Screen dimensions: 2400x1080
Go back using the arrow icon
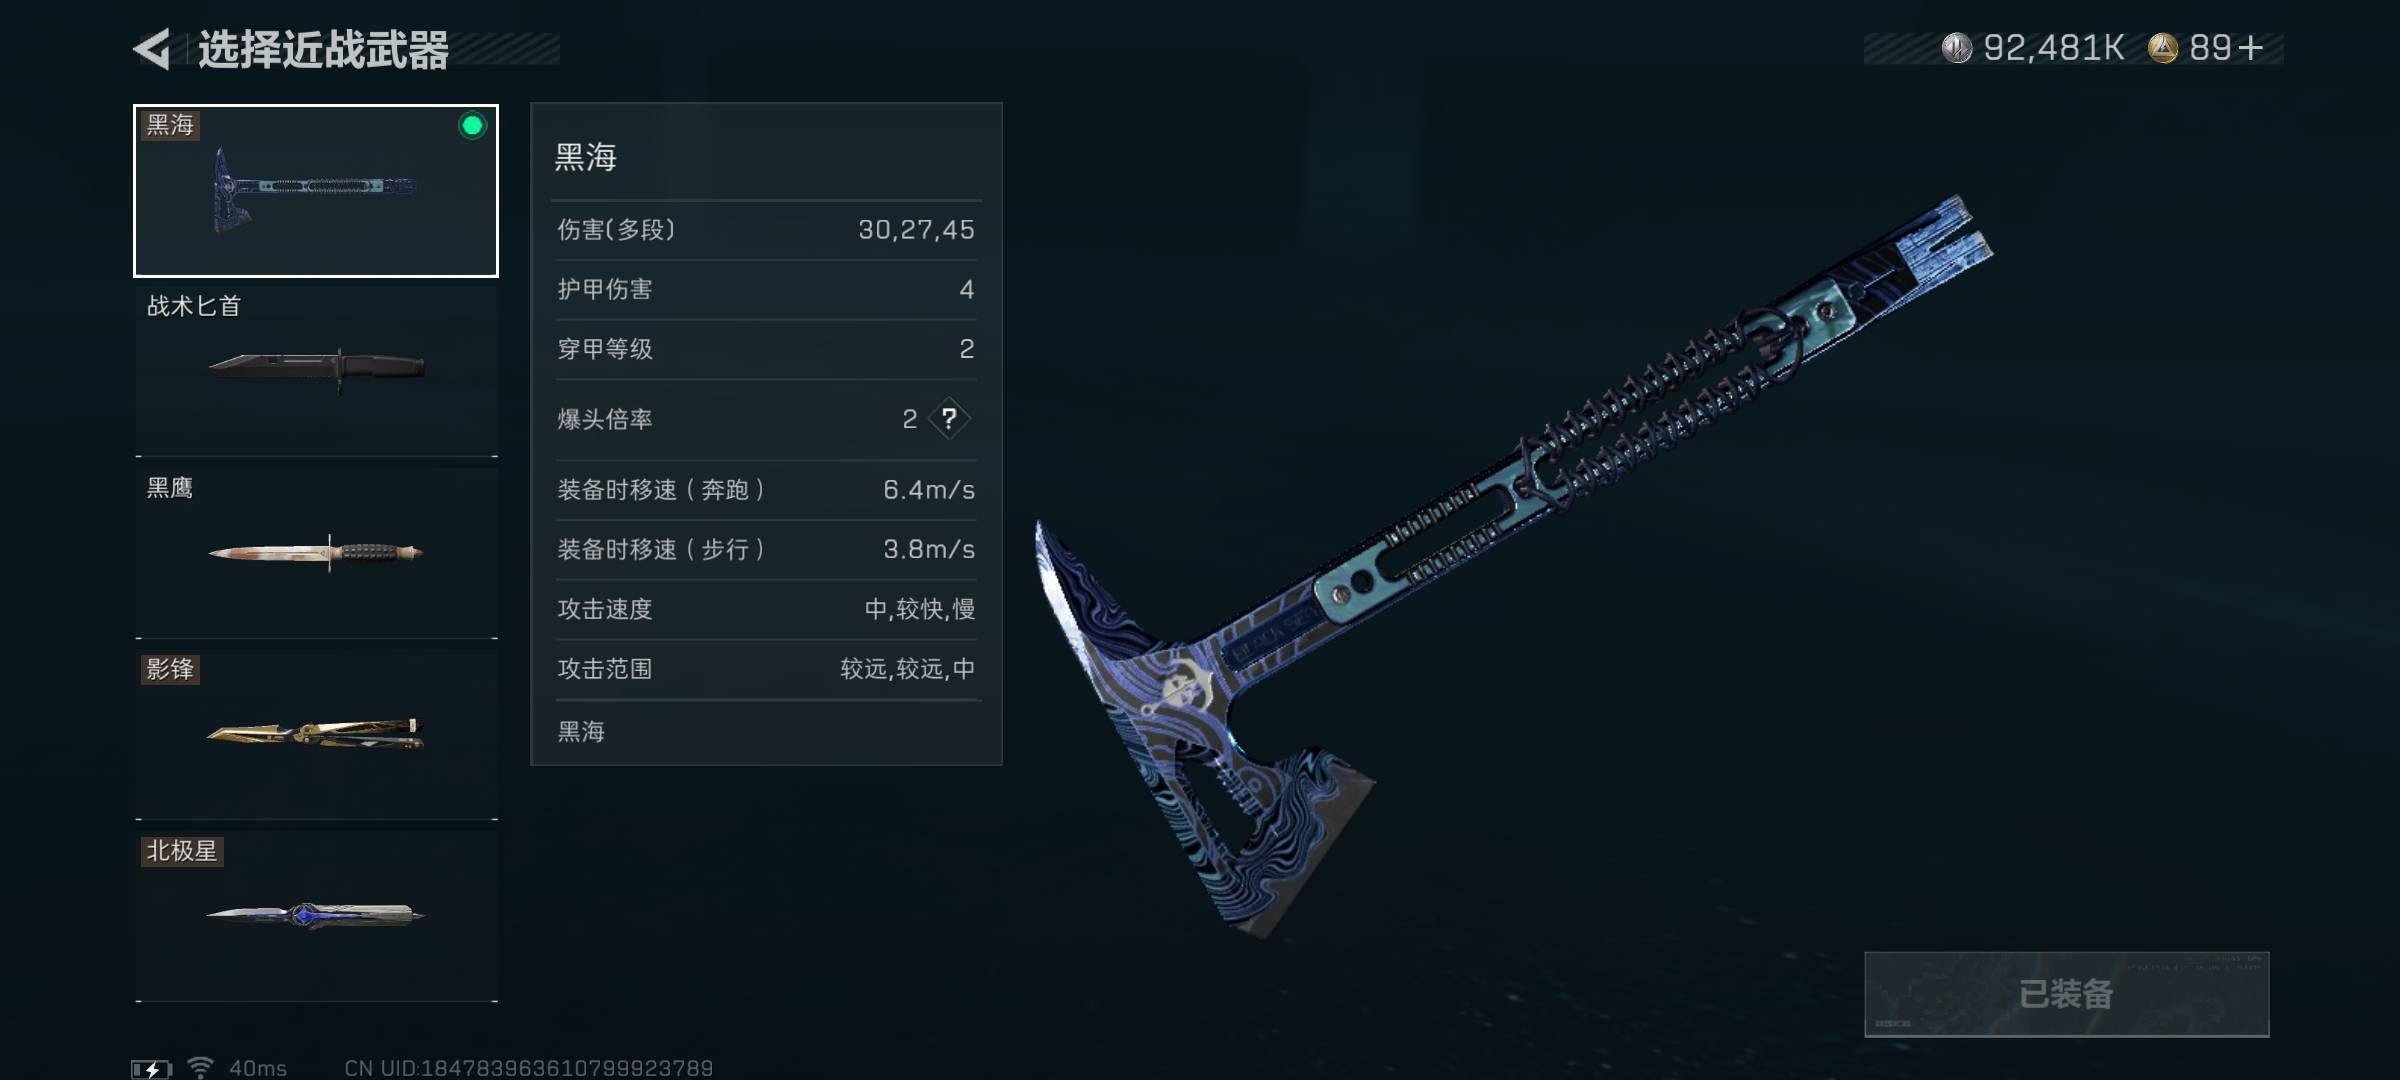152,49
